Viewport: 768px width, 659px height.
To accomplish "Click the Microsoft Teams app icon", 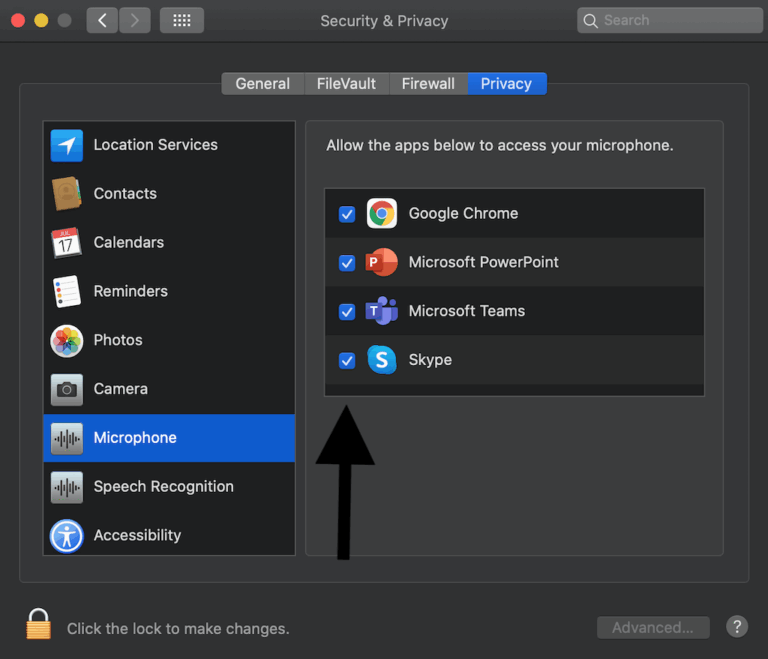I will click(382, 311).
